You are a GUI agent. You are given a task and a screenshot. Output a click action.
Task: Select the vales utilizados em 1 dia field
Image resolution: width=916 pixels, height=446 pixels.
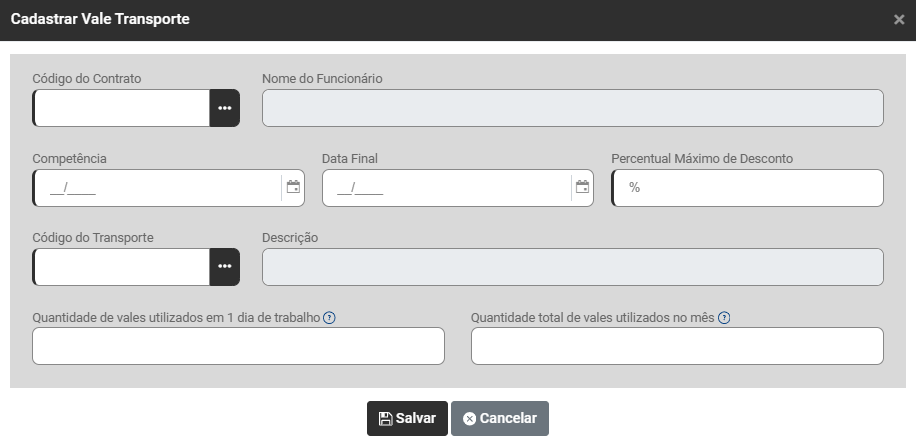[x=238, y=346]
